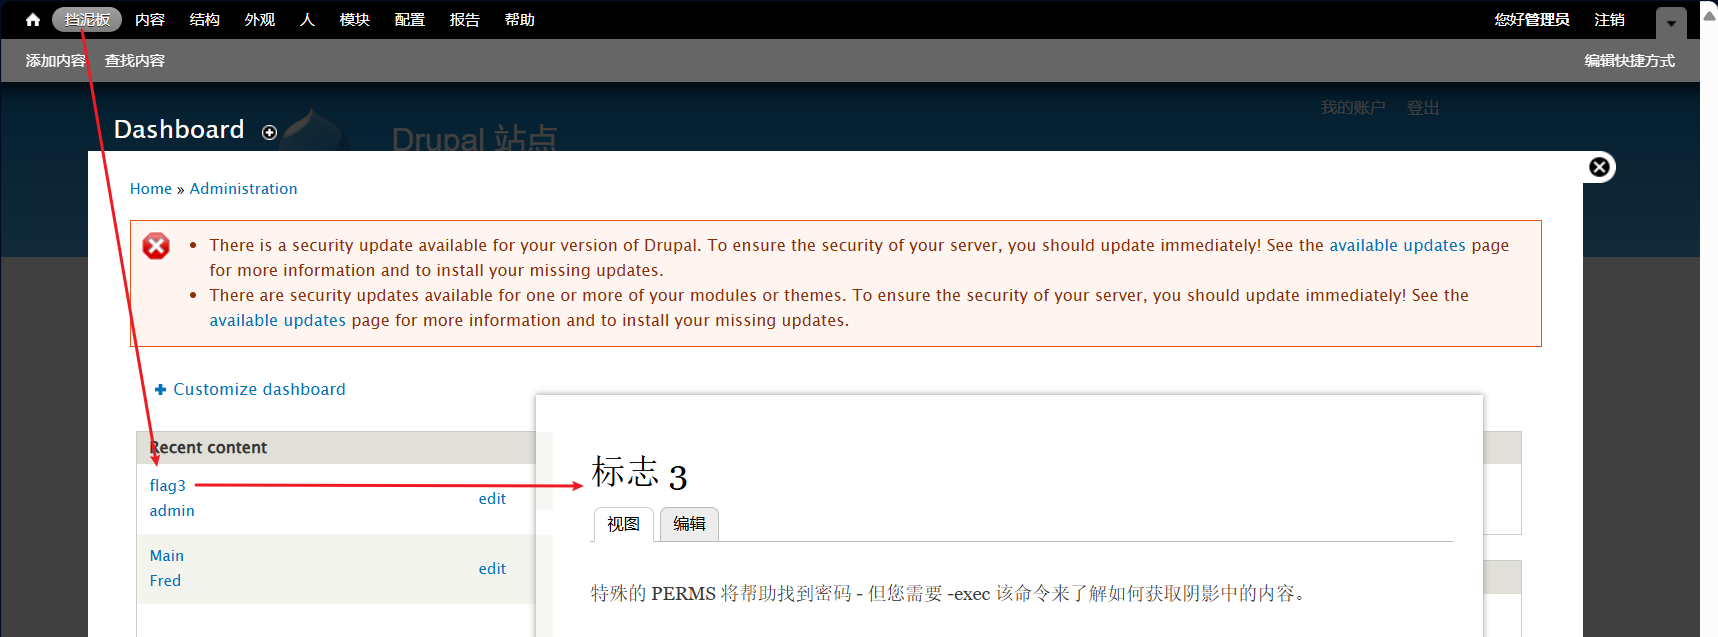This screenshot has width=1718, height=637.
Task: Click the home icon in admin toolbar
Action: [x=33, y=20]
